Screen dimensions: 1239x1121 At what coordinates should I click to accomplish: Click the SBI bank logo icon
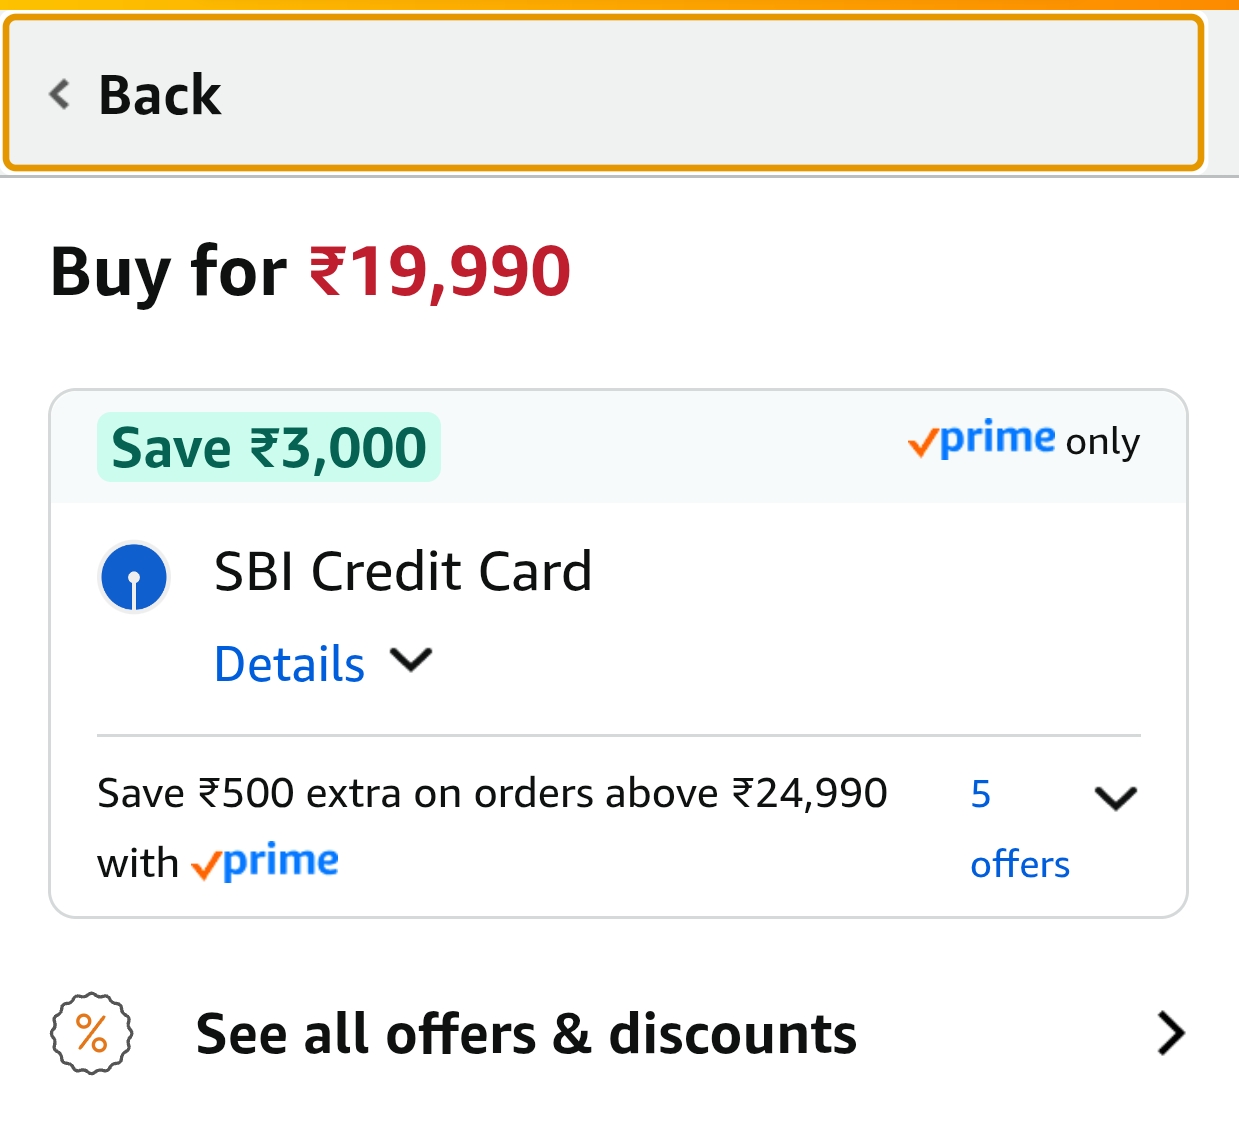134,577
